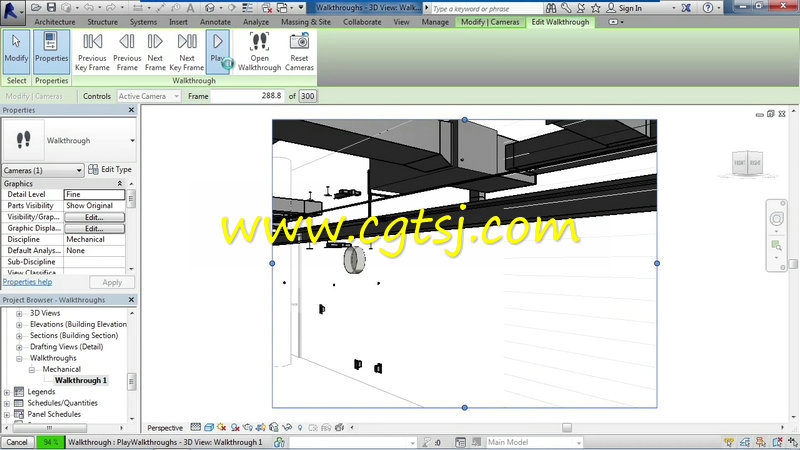The image size is (800, 450).
Task: Save project using the floppy disk icon
Action: pos(51,8)
